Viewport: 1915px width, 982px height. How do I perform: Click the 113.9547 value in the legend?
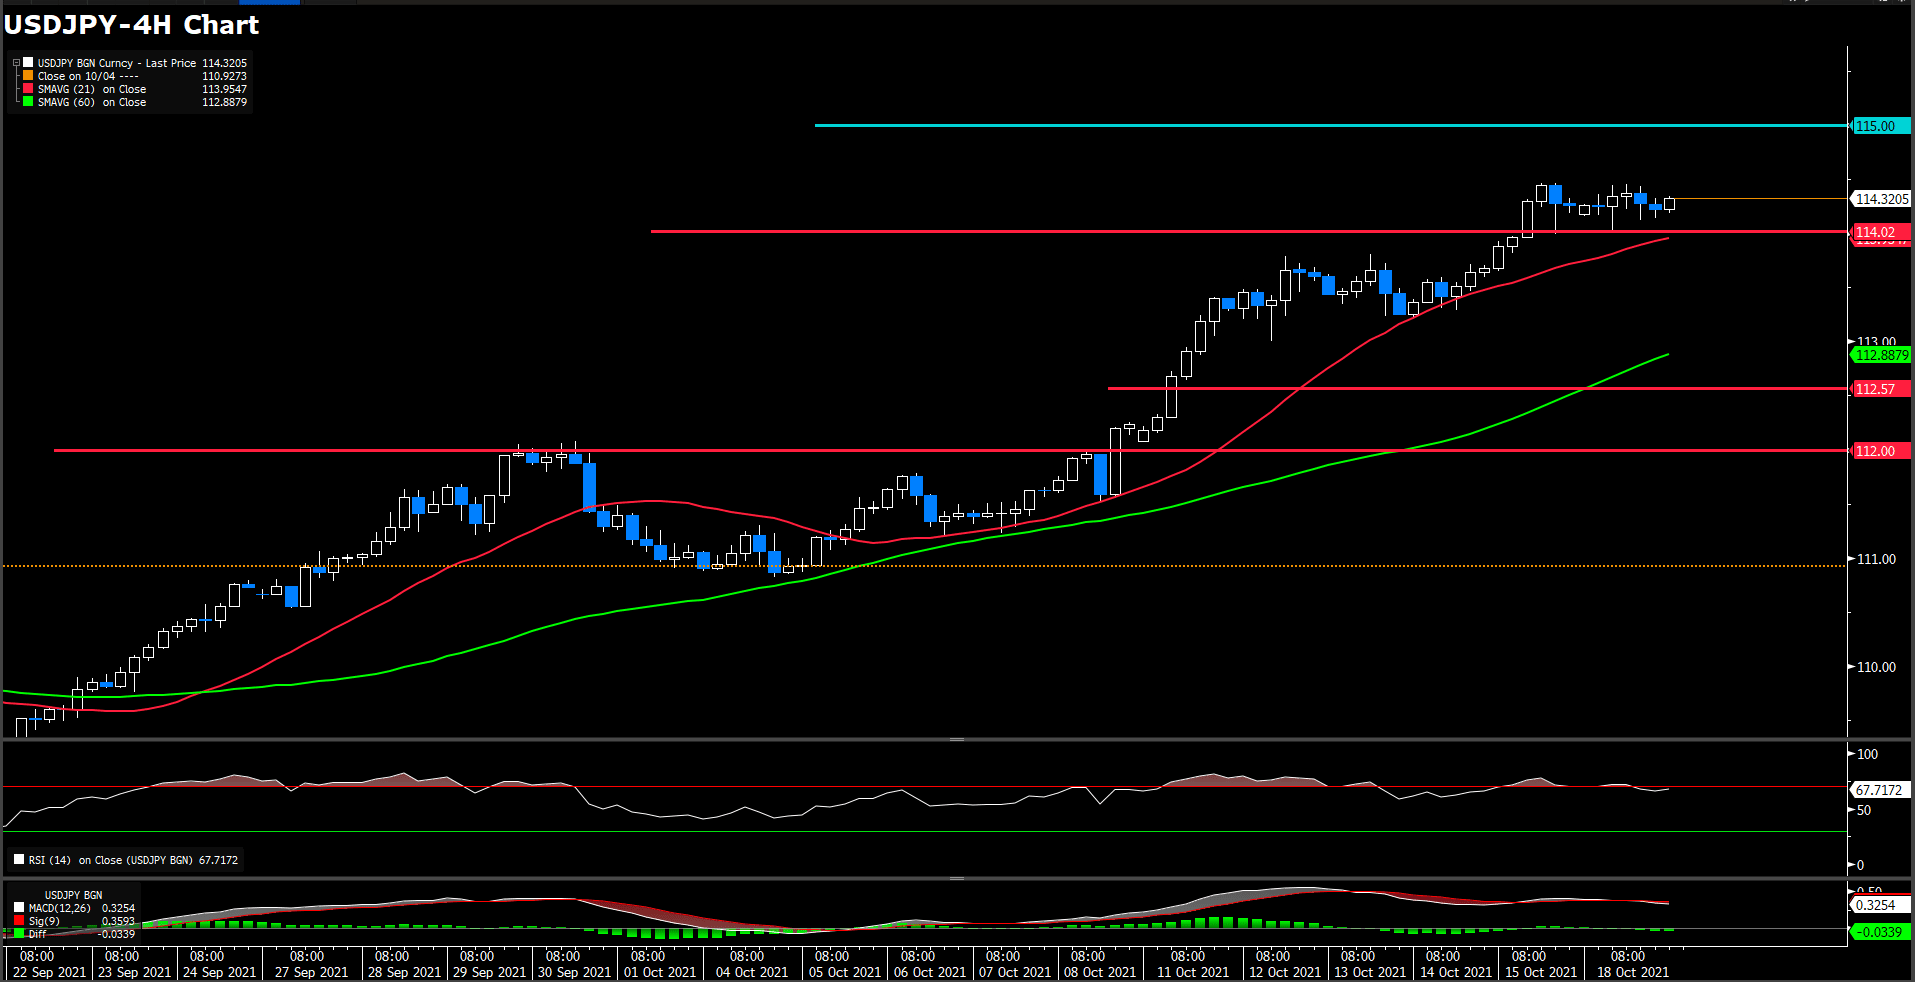(x=224, y=89)
